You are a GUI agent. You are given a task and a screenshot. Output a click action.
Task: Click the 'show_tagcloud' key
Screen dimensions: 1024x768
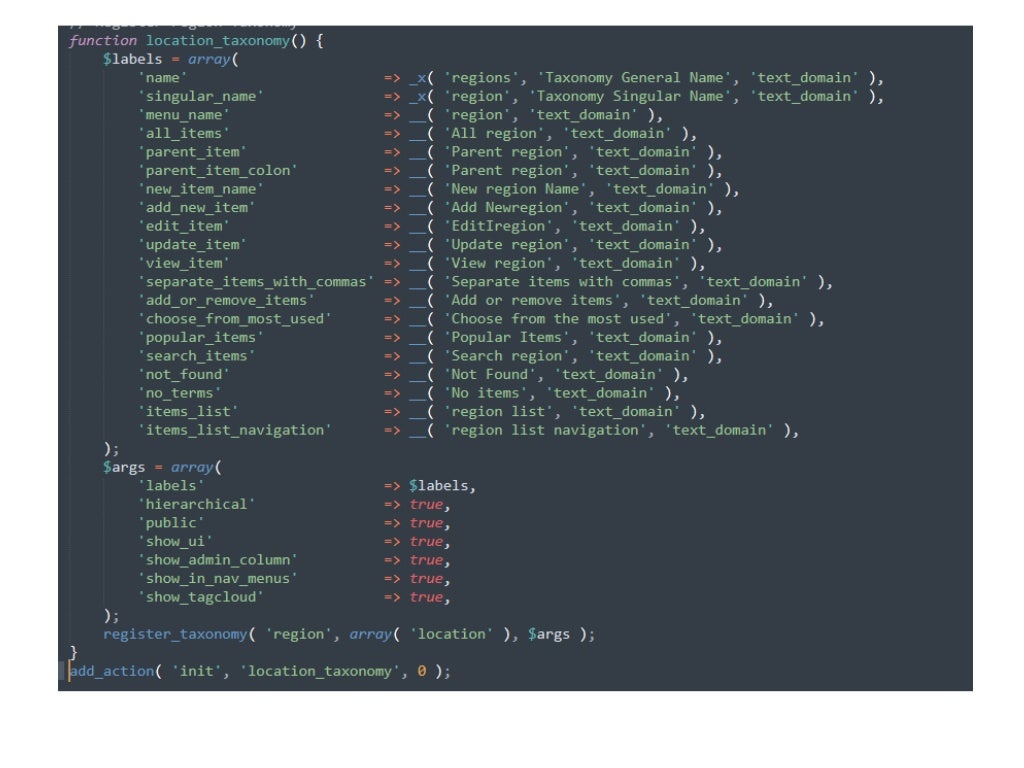click(200, 597)
